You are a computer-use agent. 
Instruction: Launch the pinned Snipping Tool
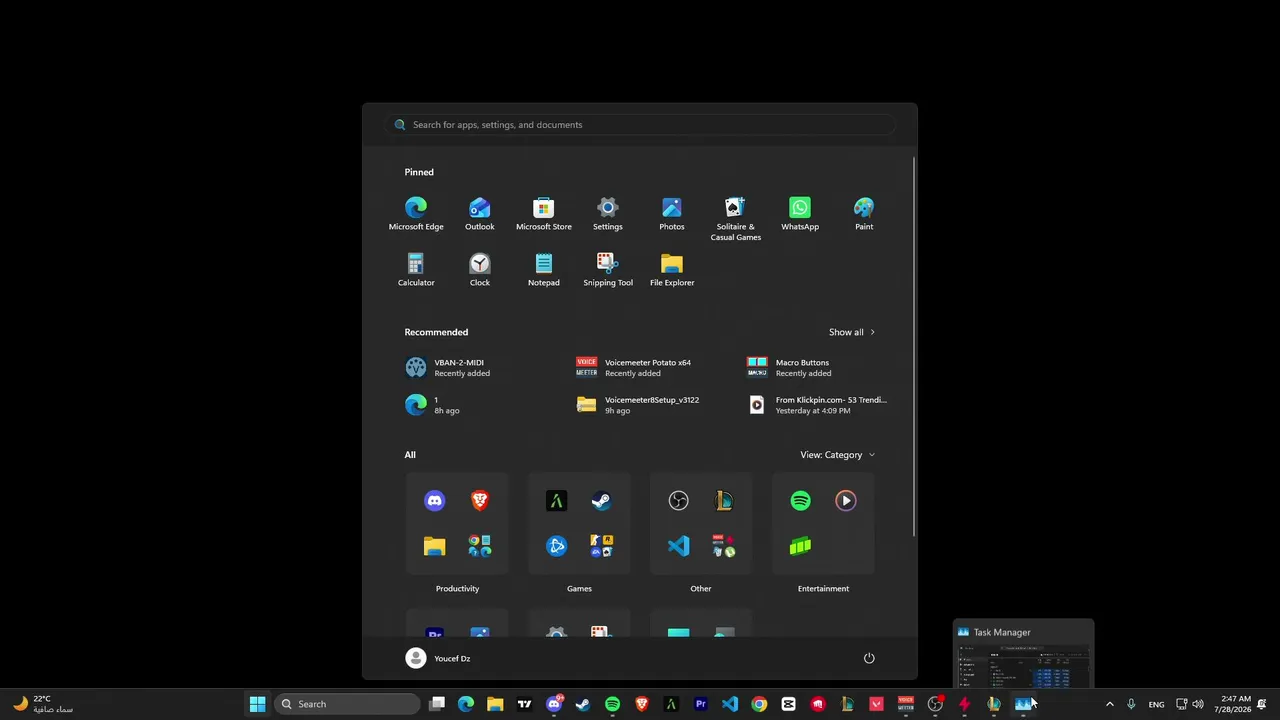[x=608, y=270]
